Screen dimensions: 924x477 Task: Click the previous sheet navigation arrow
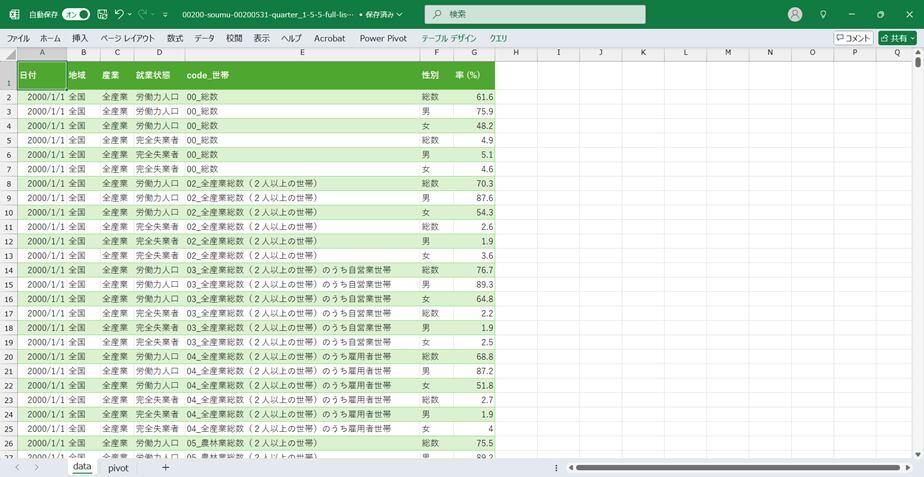[17, 468]
